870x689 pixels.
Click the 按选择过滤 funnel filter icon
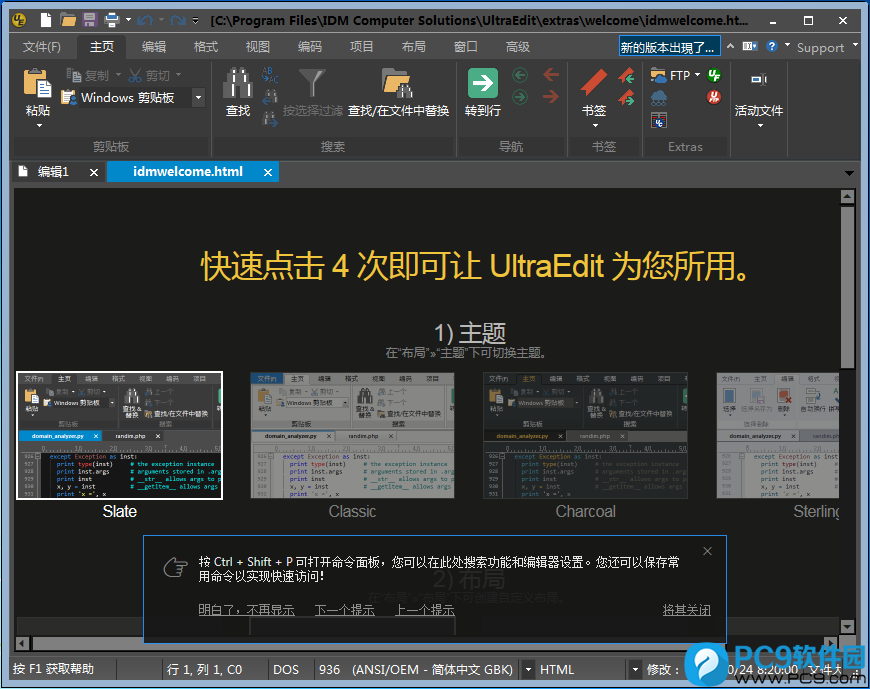tap(312, 83)
